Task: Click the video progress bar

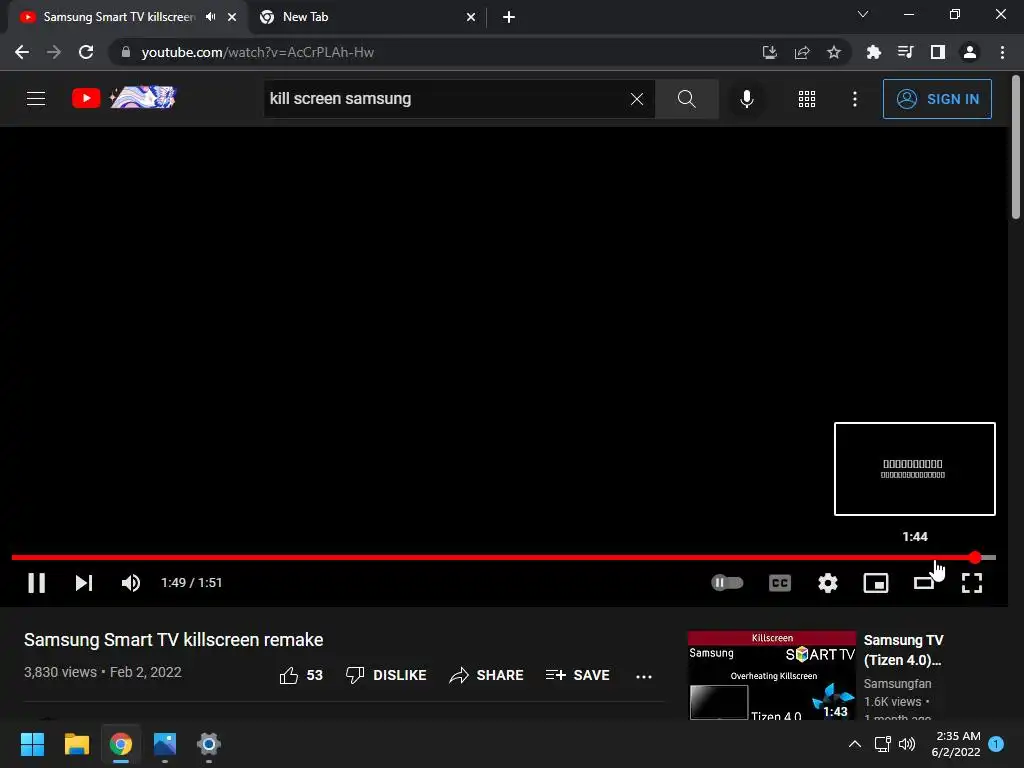Action: pyautogui.click(x=504, y=557)
